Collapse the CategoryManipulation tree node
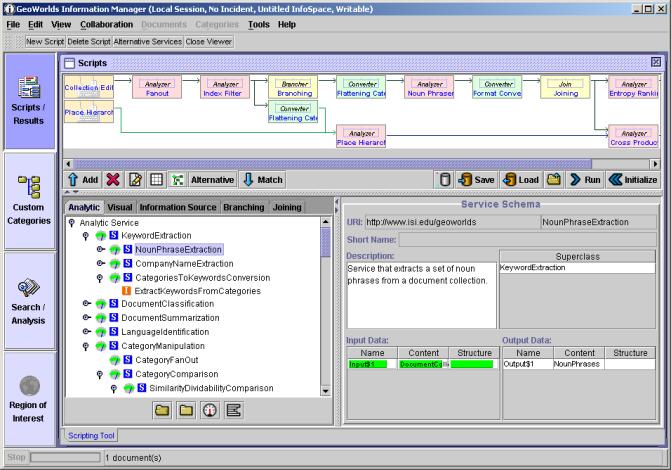 coord(86,346)
